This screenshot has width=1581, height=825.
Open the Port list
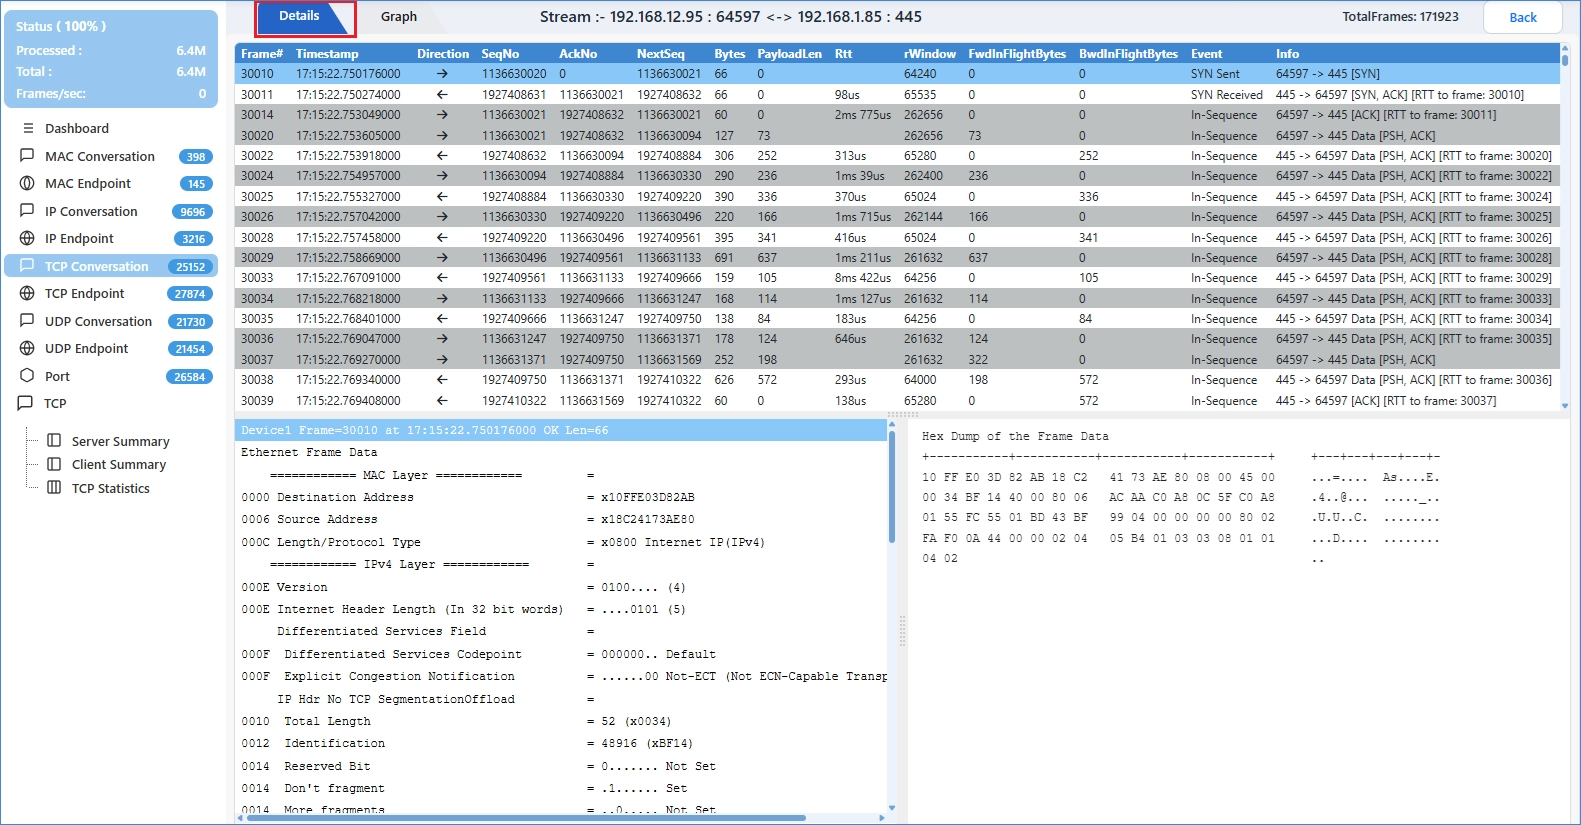57,376
